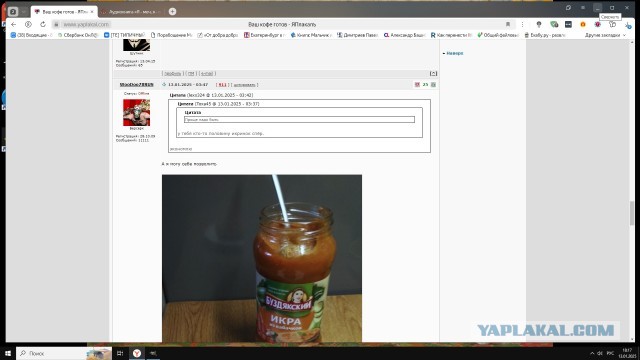Open the attached Буздякский икра jar photo
The image size is (640, 360).
262,258
